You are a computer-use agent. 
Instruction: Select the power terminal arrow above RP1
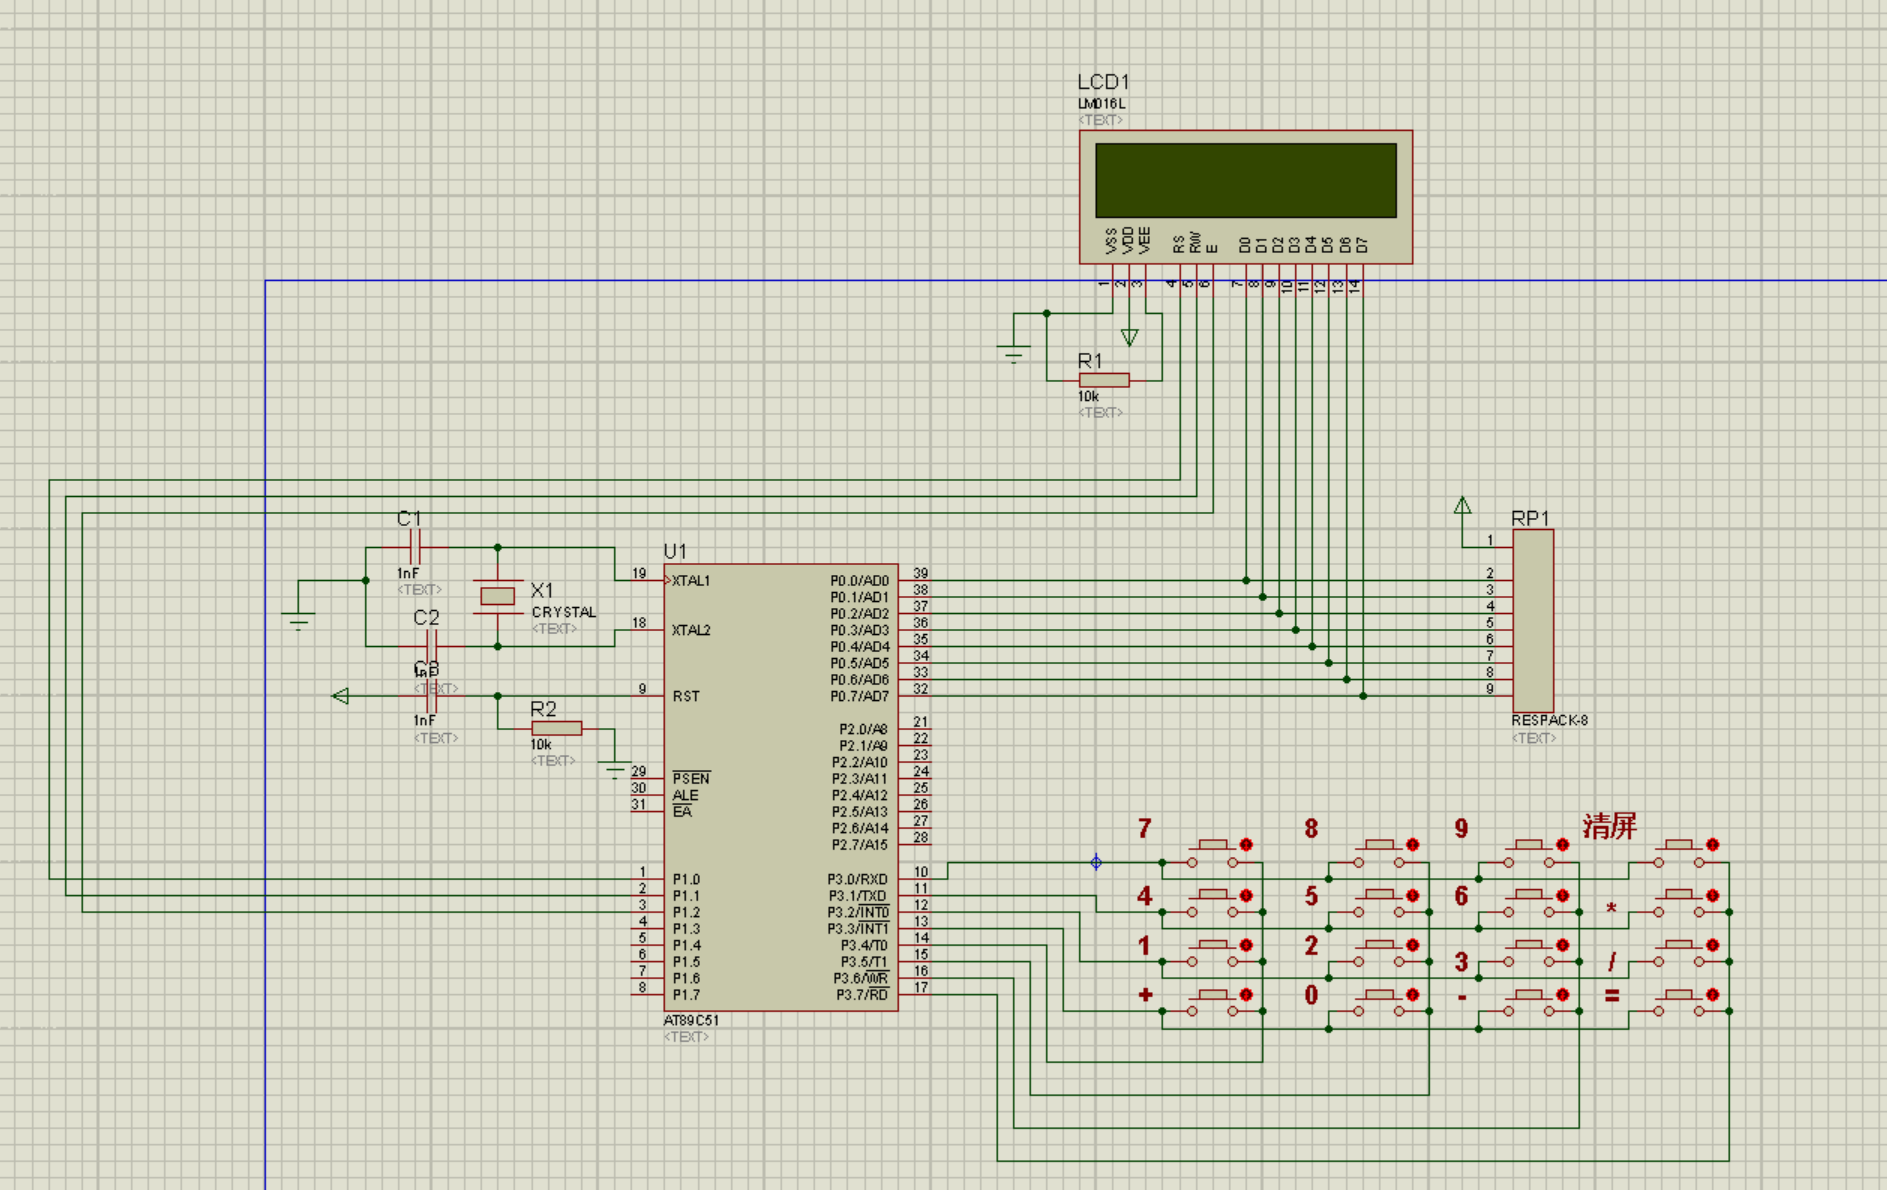pyautogui.click(x=1462, y=506)
